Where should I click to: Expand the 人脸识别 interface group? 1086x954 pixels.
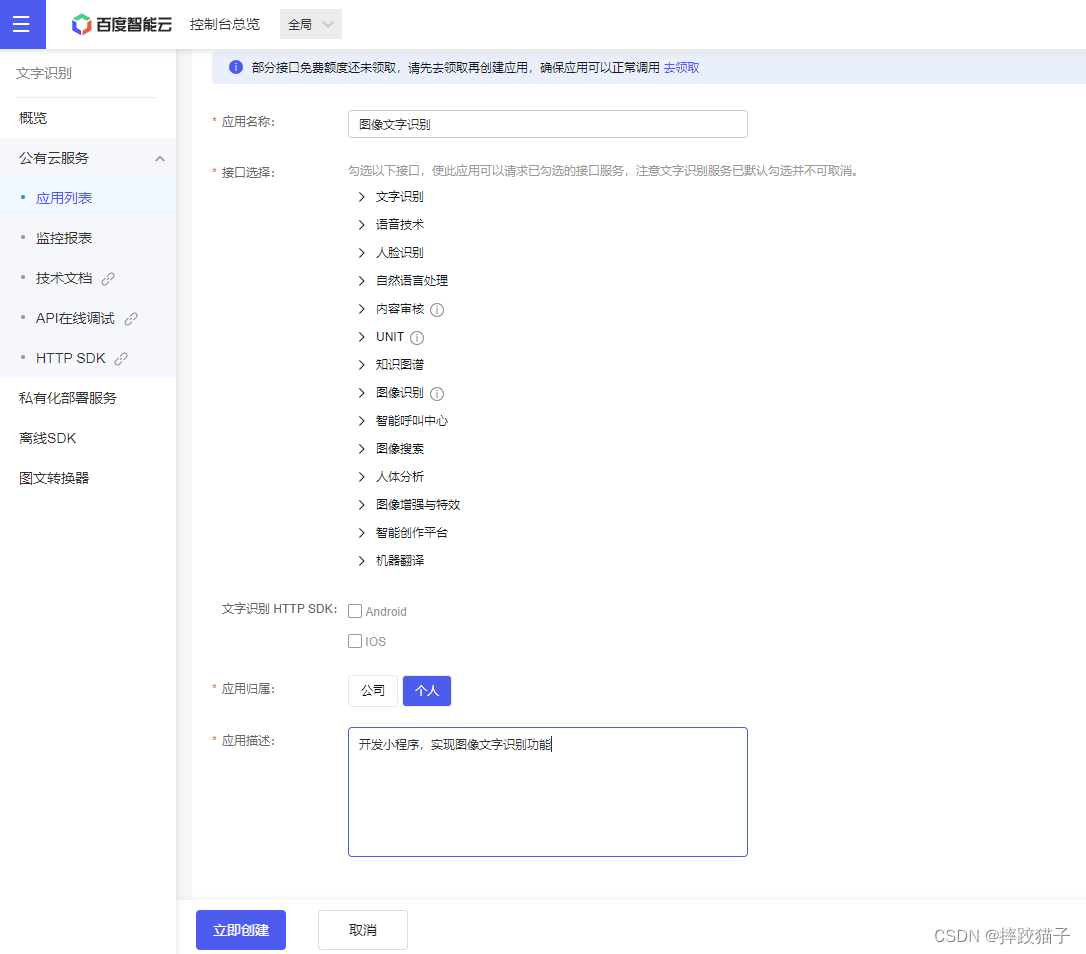(362, 253)
